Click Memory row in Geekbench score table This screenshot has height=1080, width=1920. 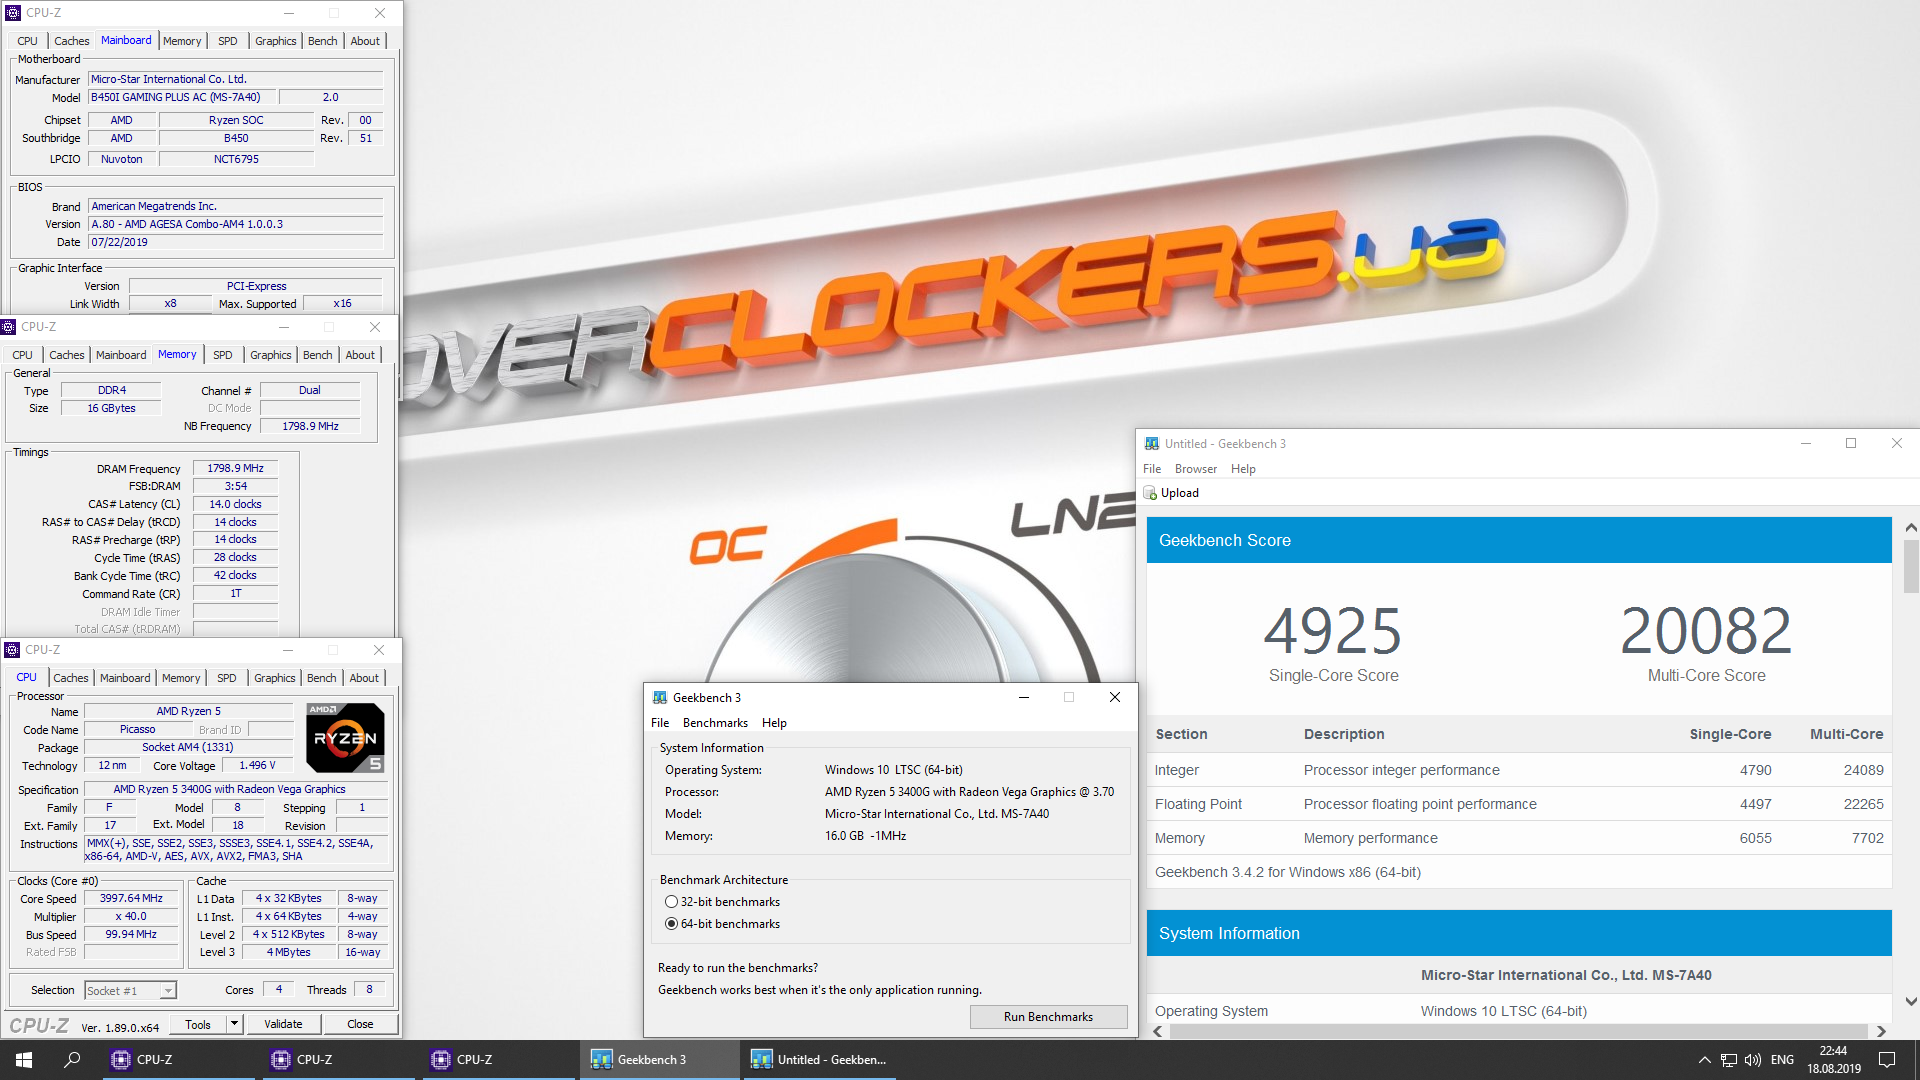click(1519, 838)
